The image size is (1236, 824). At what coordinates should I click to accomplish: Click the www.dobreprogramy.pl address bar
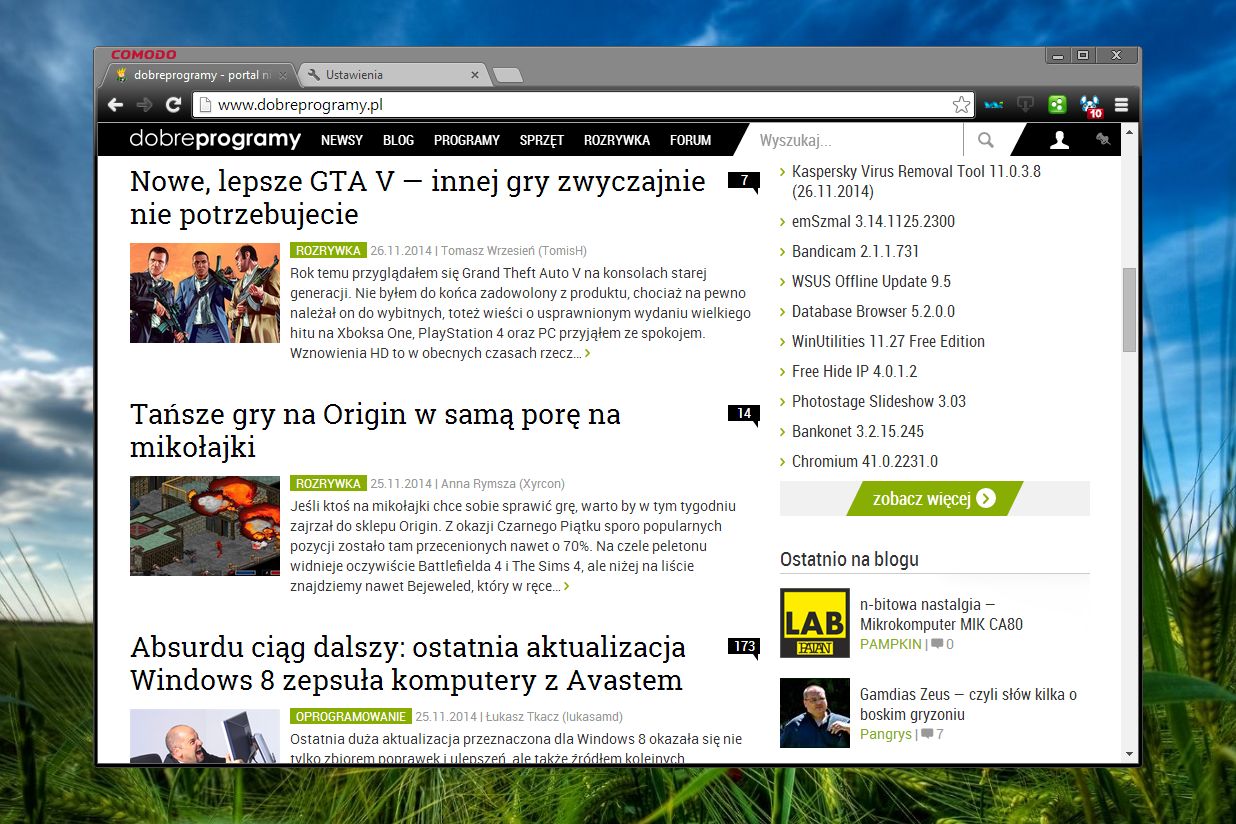click(582, 105)
